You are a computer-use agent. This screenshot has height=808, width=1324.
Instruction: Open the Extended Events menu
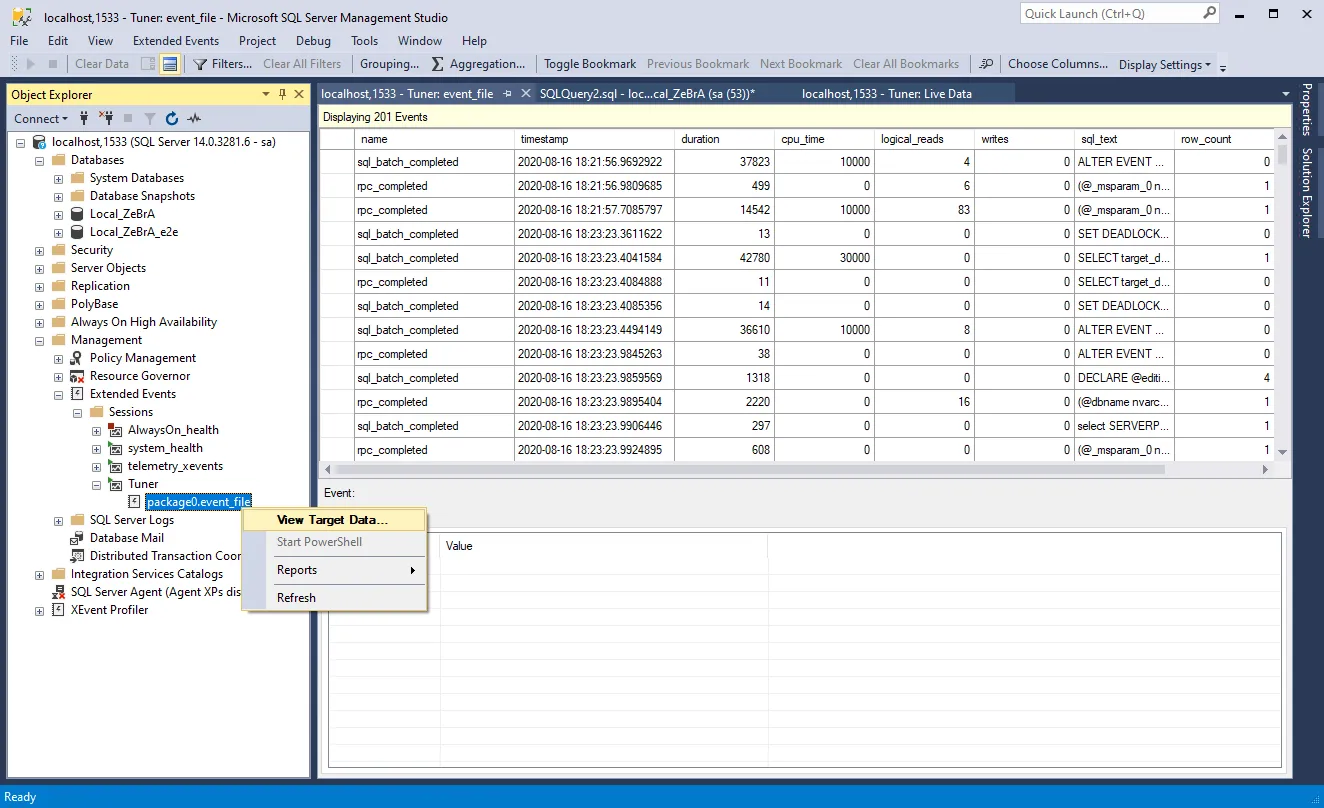[x=176, y=41]
